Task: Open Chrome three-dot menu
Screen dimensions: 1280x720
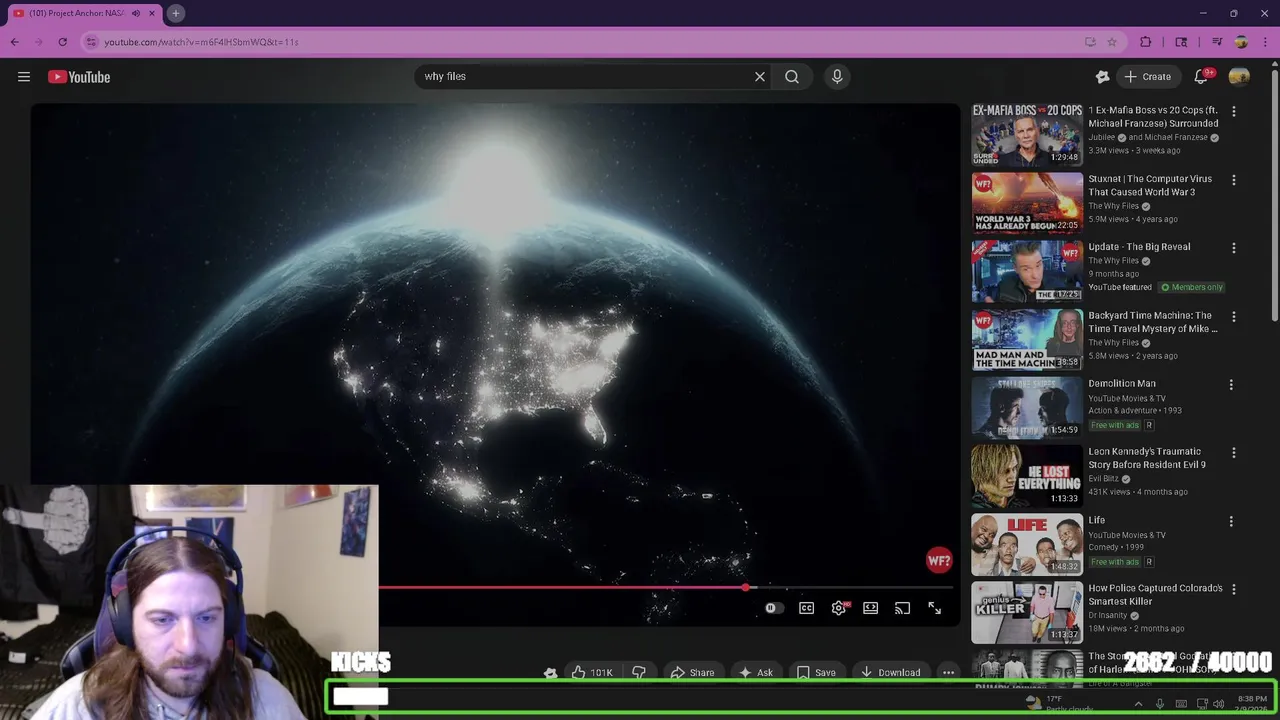Action: coord(1265,42)
